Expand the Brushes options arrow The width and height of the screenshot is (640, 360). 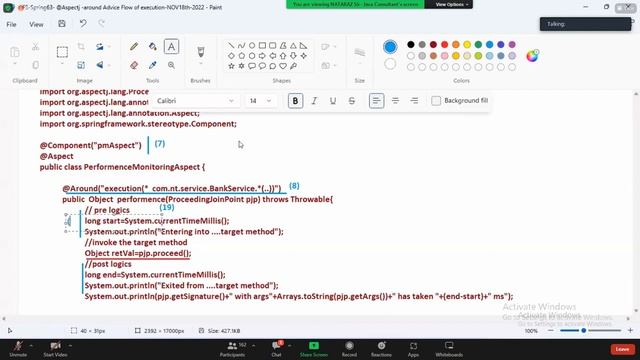200,64
